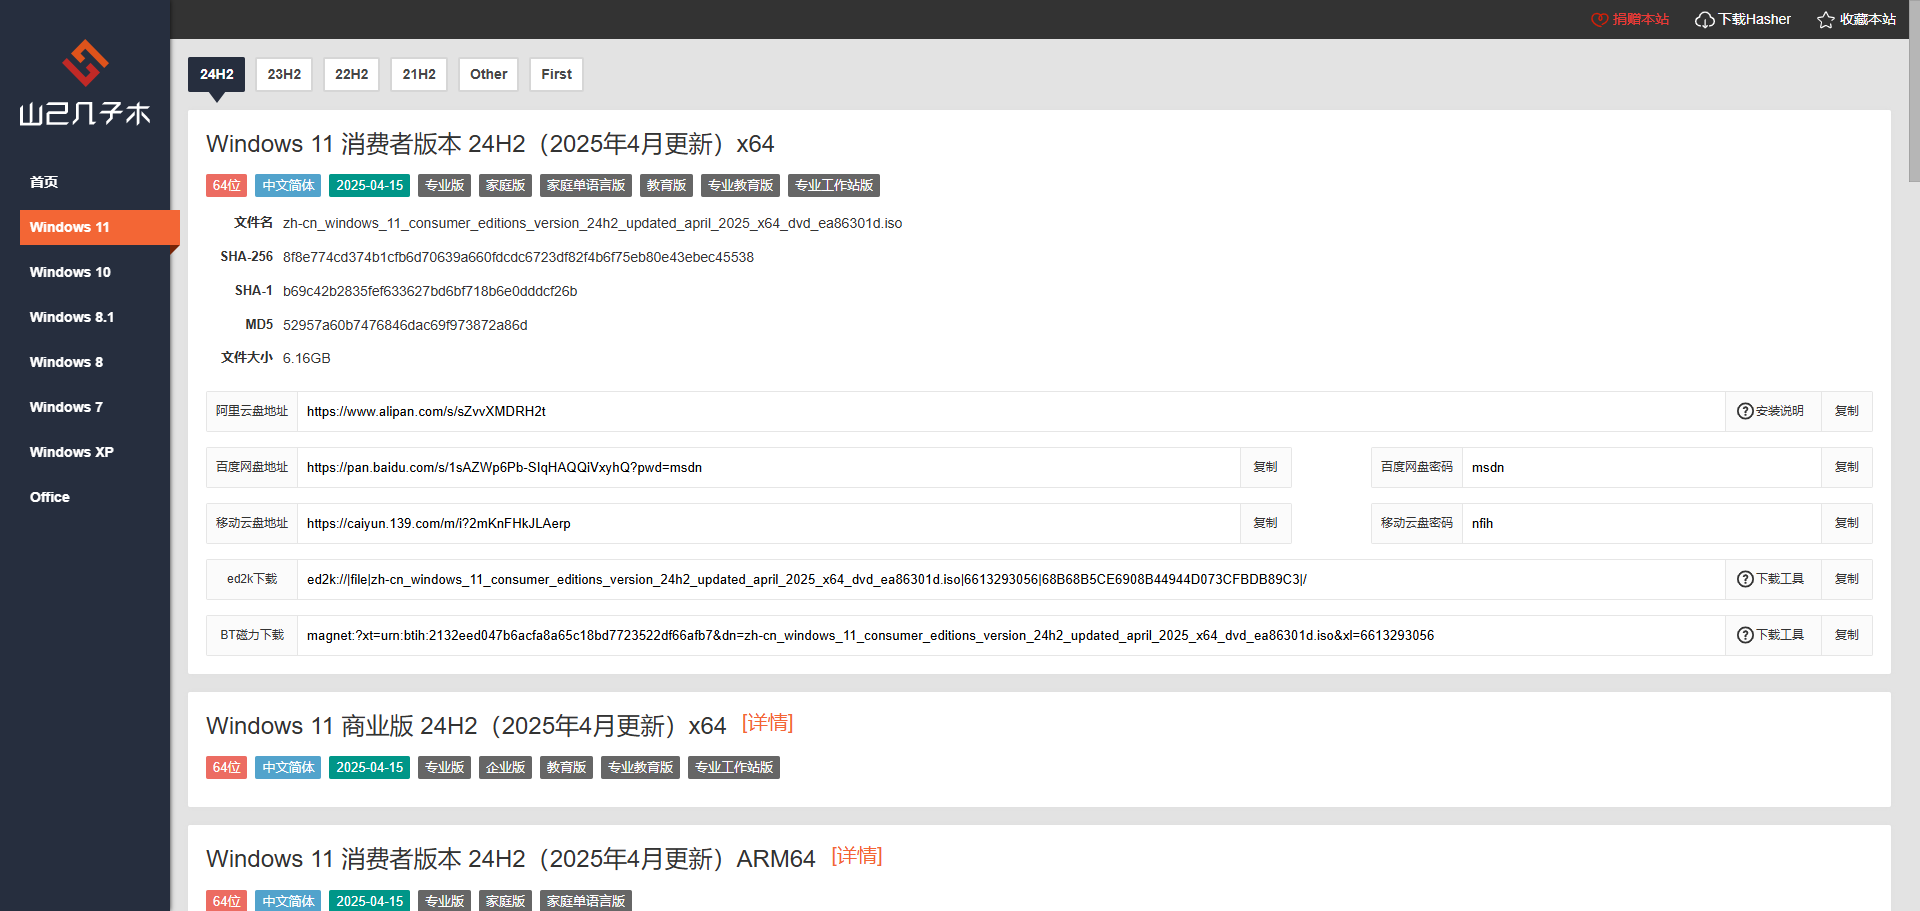The width and height of the screenshot is (1920, 911).
Task: Click the help icon in the Alipan row
Action: tap(1745, 411)
